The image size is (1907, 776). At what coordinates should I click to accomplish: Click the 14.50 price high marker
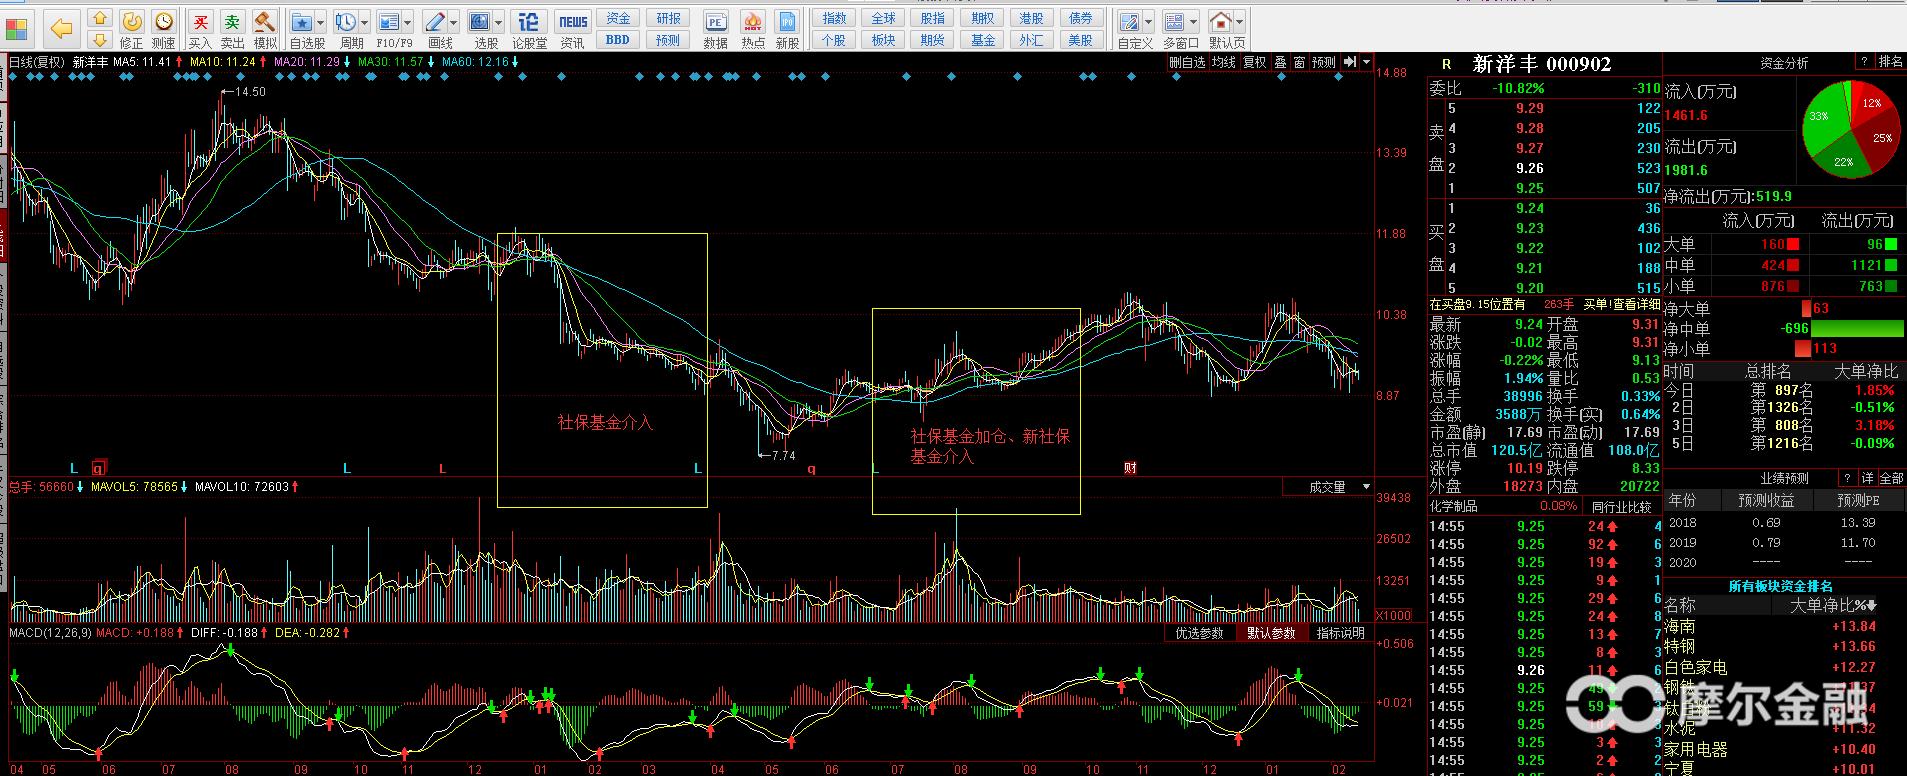tap(243, 91)
